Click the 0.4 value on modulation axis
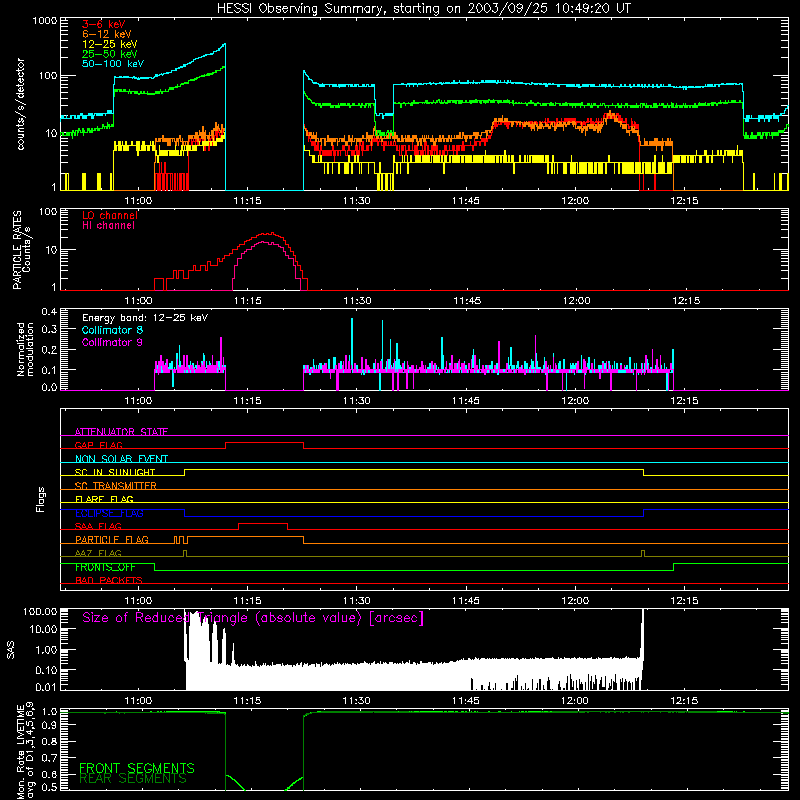 click(x=49, y=311)
